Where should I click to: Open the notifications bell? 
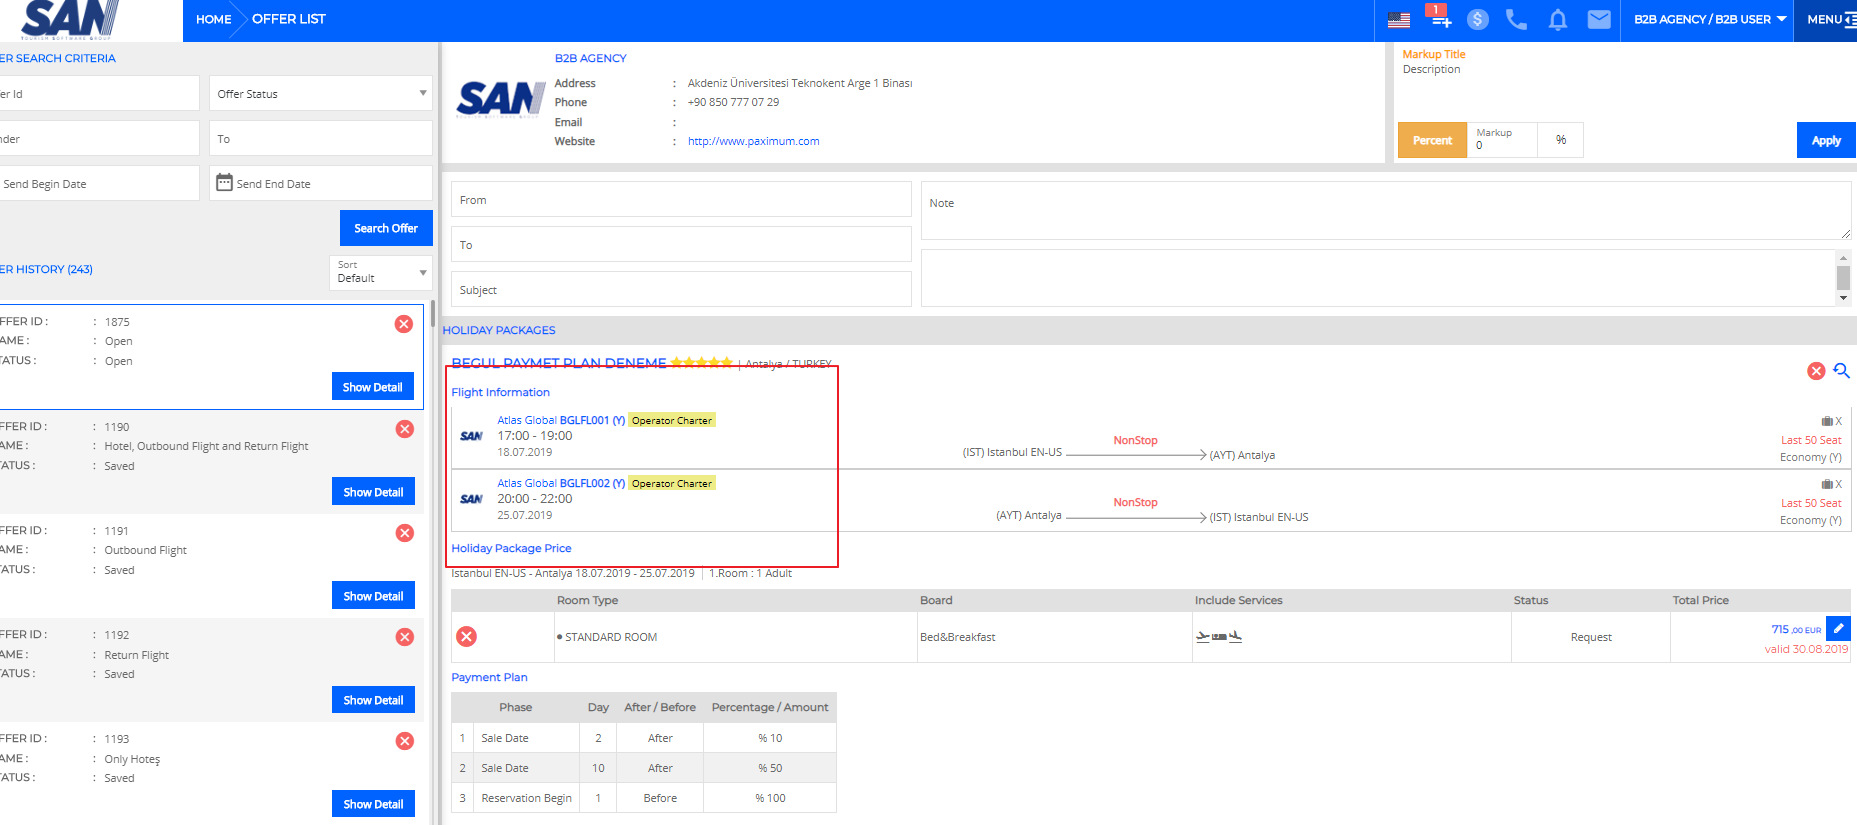pos(1557,20)
